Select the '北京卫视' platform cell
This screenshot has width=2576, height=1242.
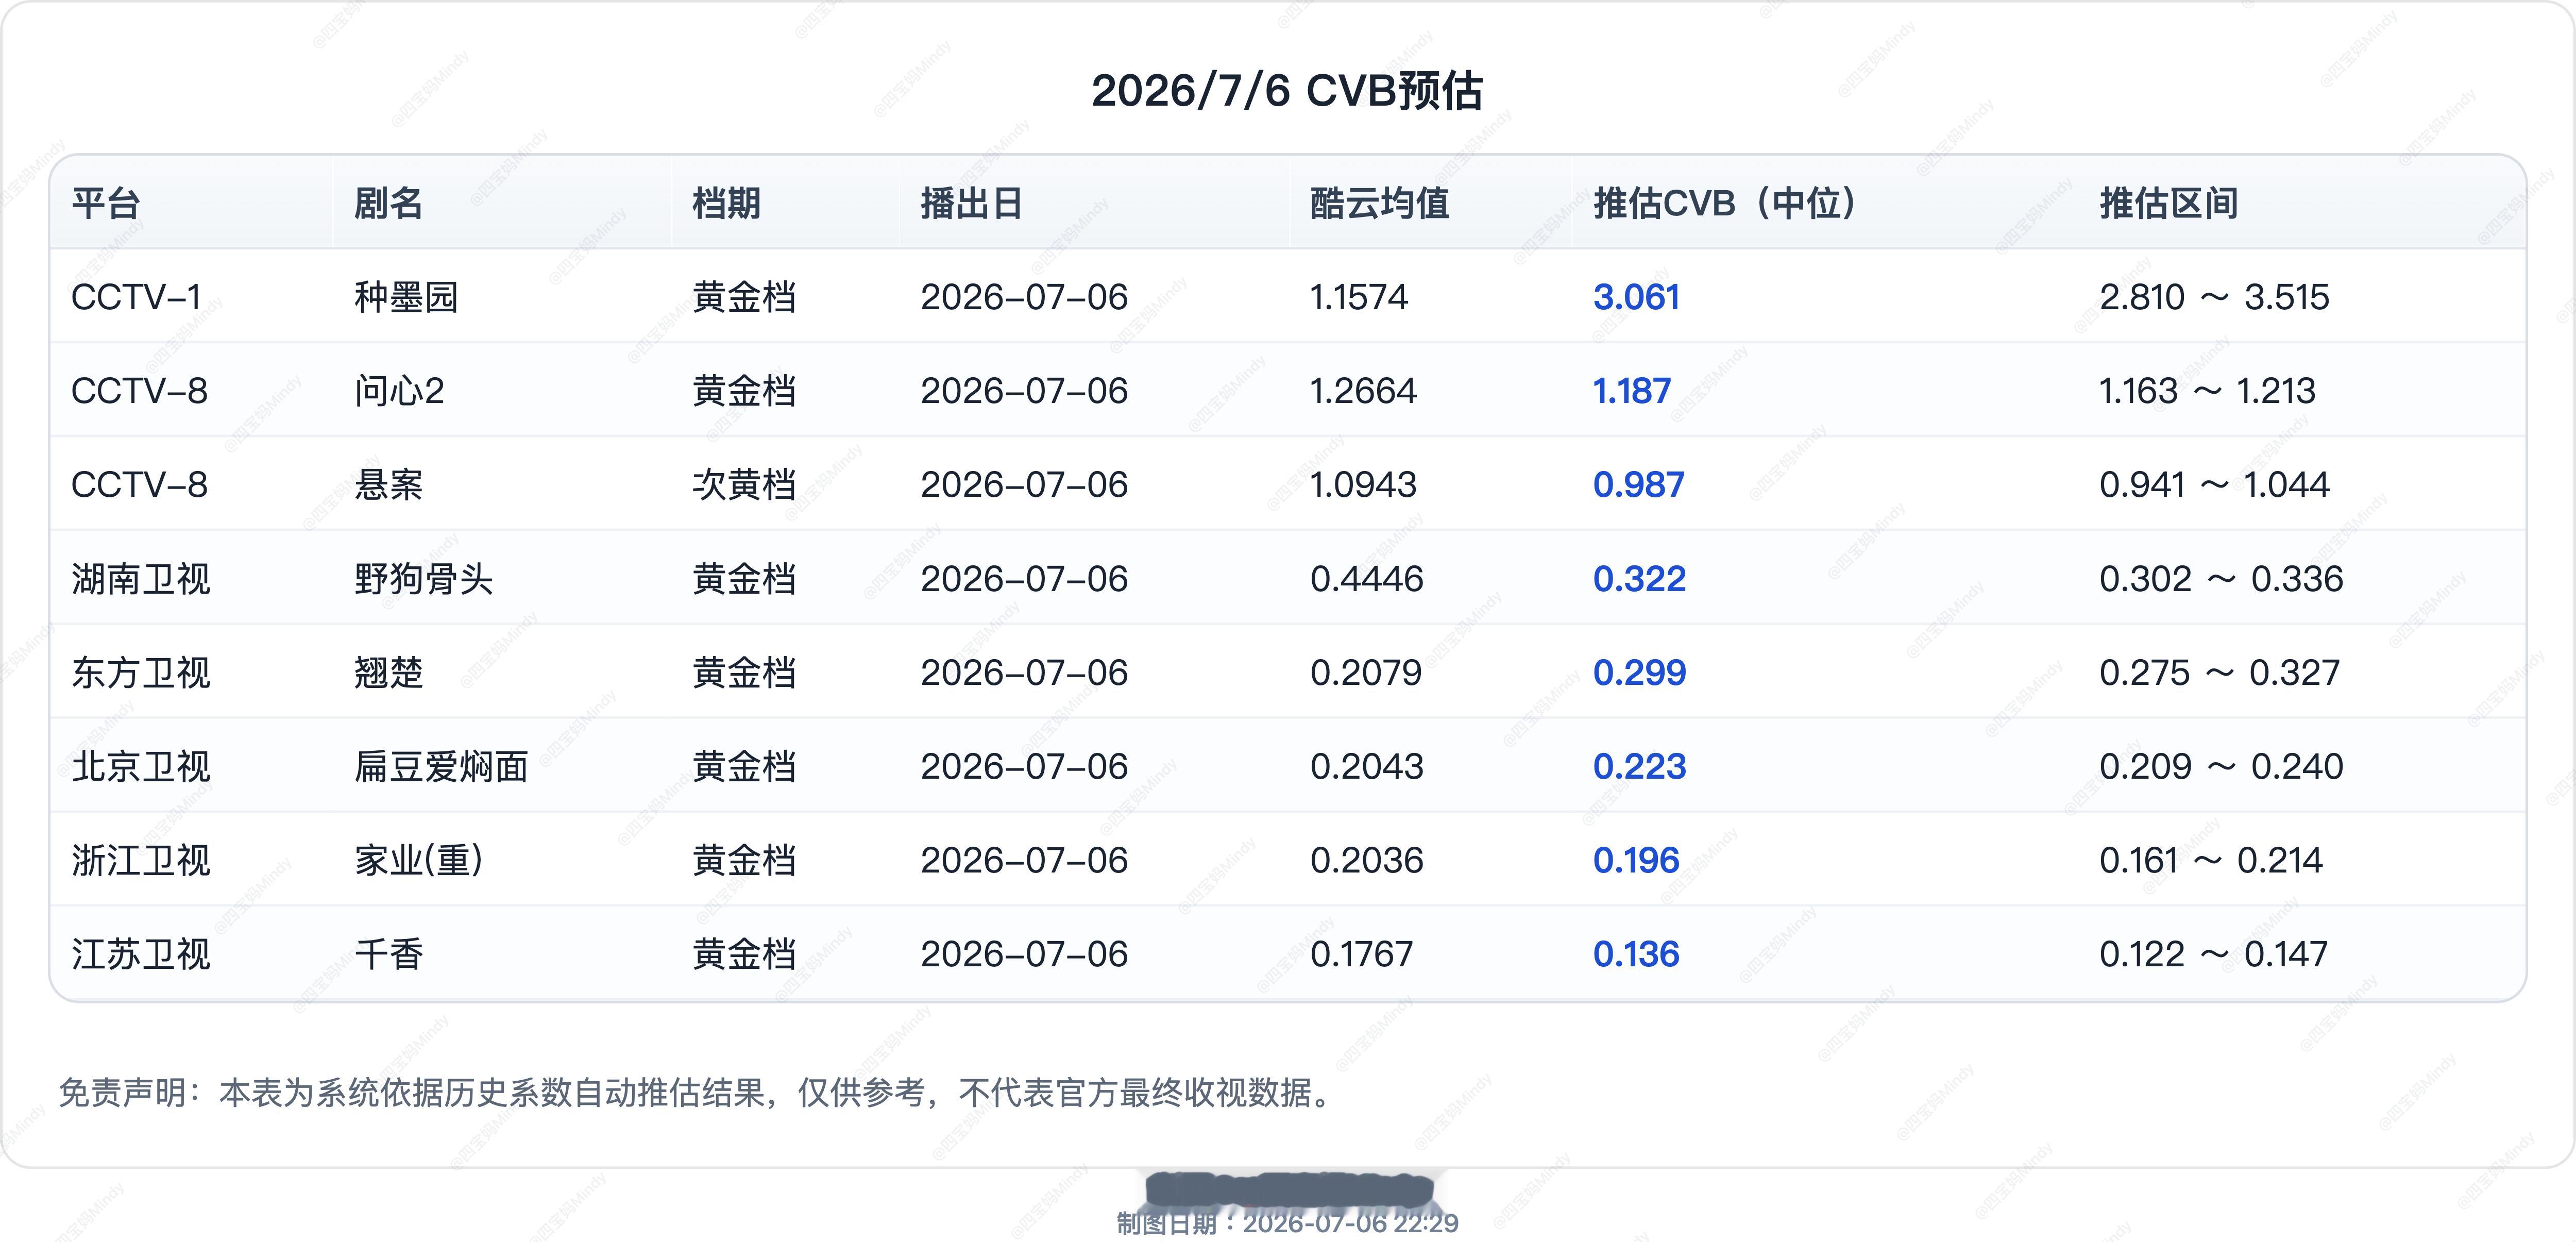click(141, 767)
